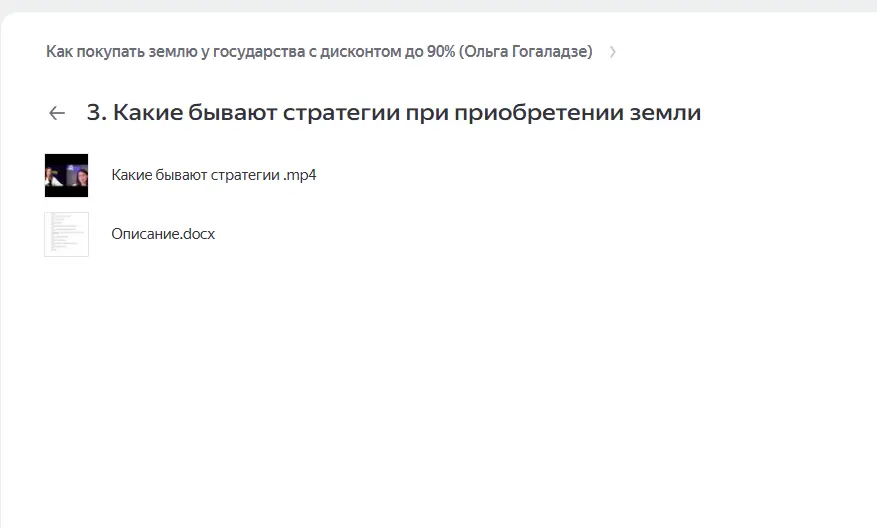The image size is (877, 528).
Task: Go to "Как покупать землю у государства" folder
Action: click(319, 52)
